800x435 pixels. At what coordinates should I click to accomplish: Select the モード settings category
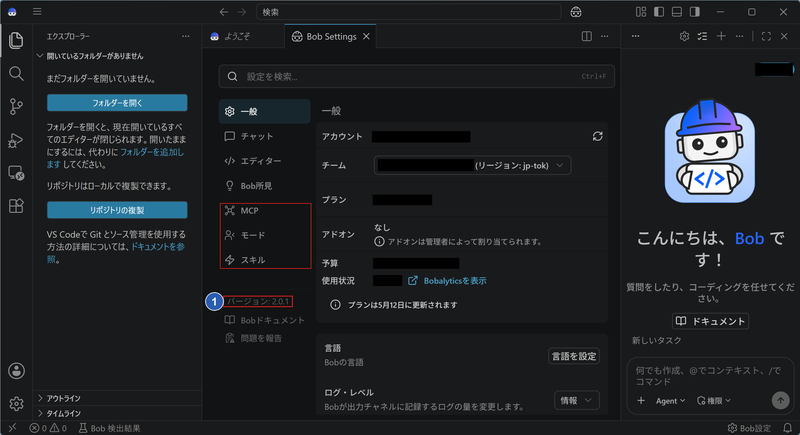[x=264, y=235]
